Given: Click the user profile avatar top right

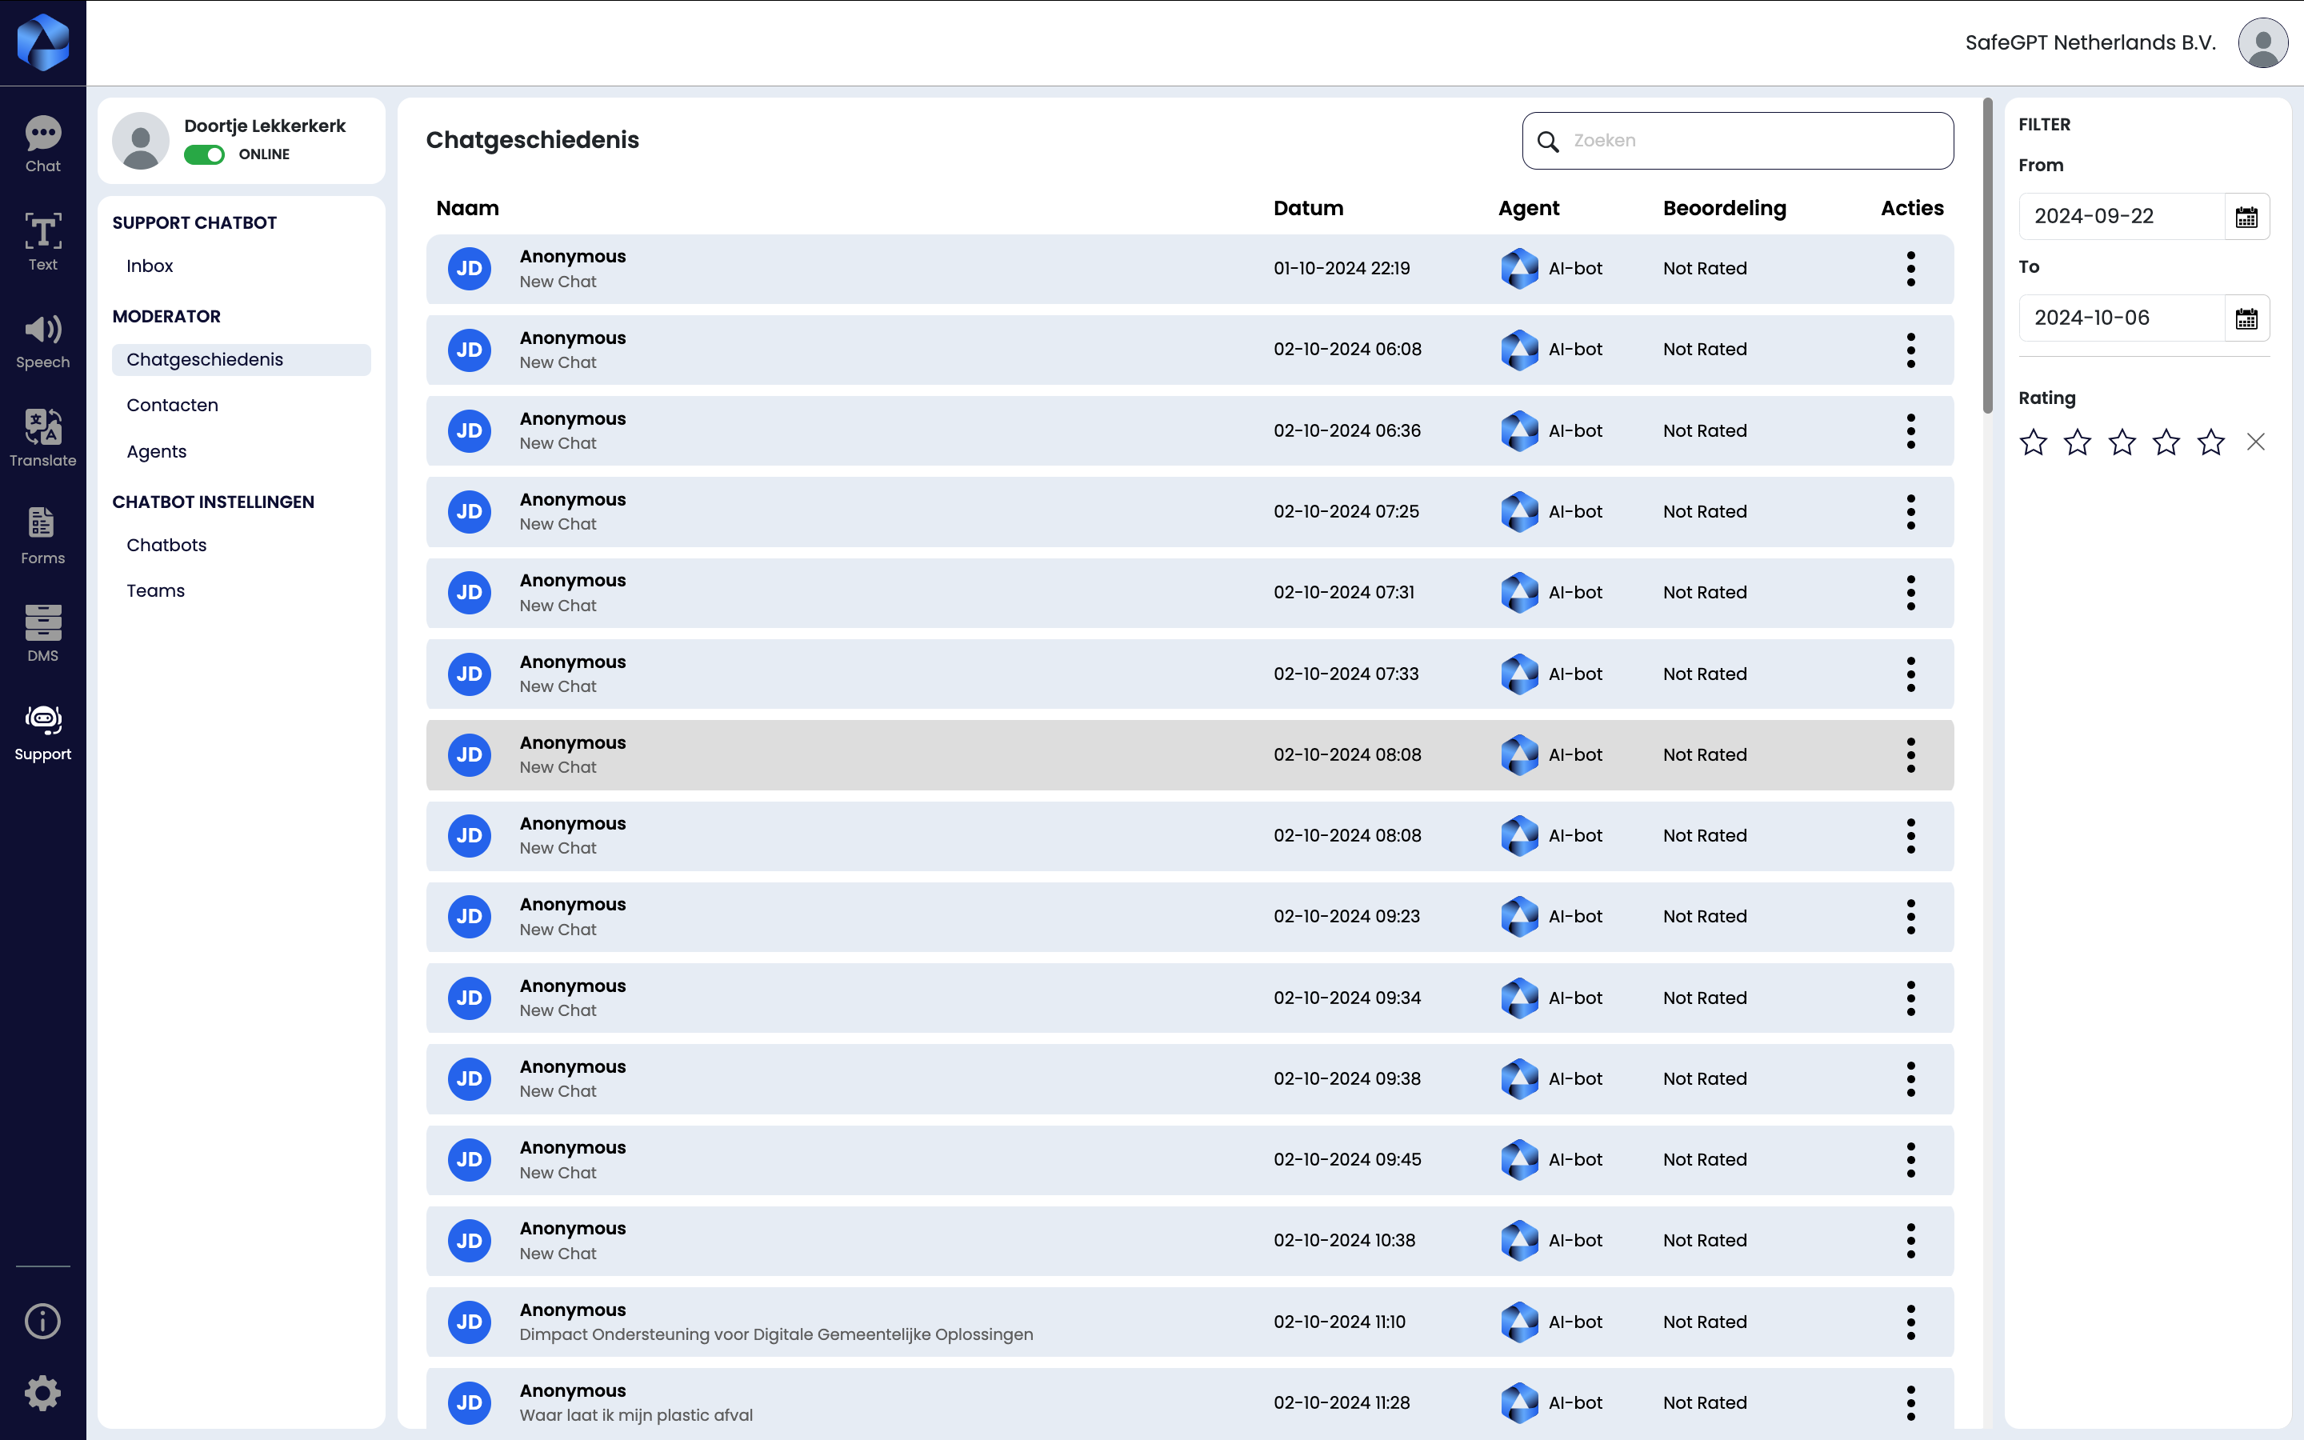Looking at the screenshot, I should [x=2262, y=43].
